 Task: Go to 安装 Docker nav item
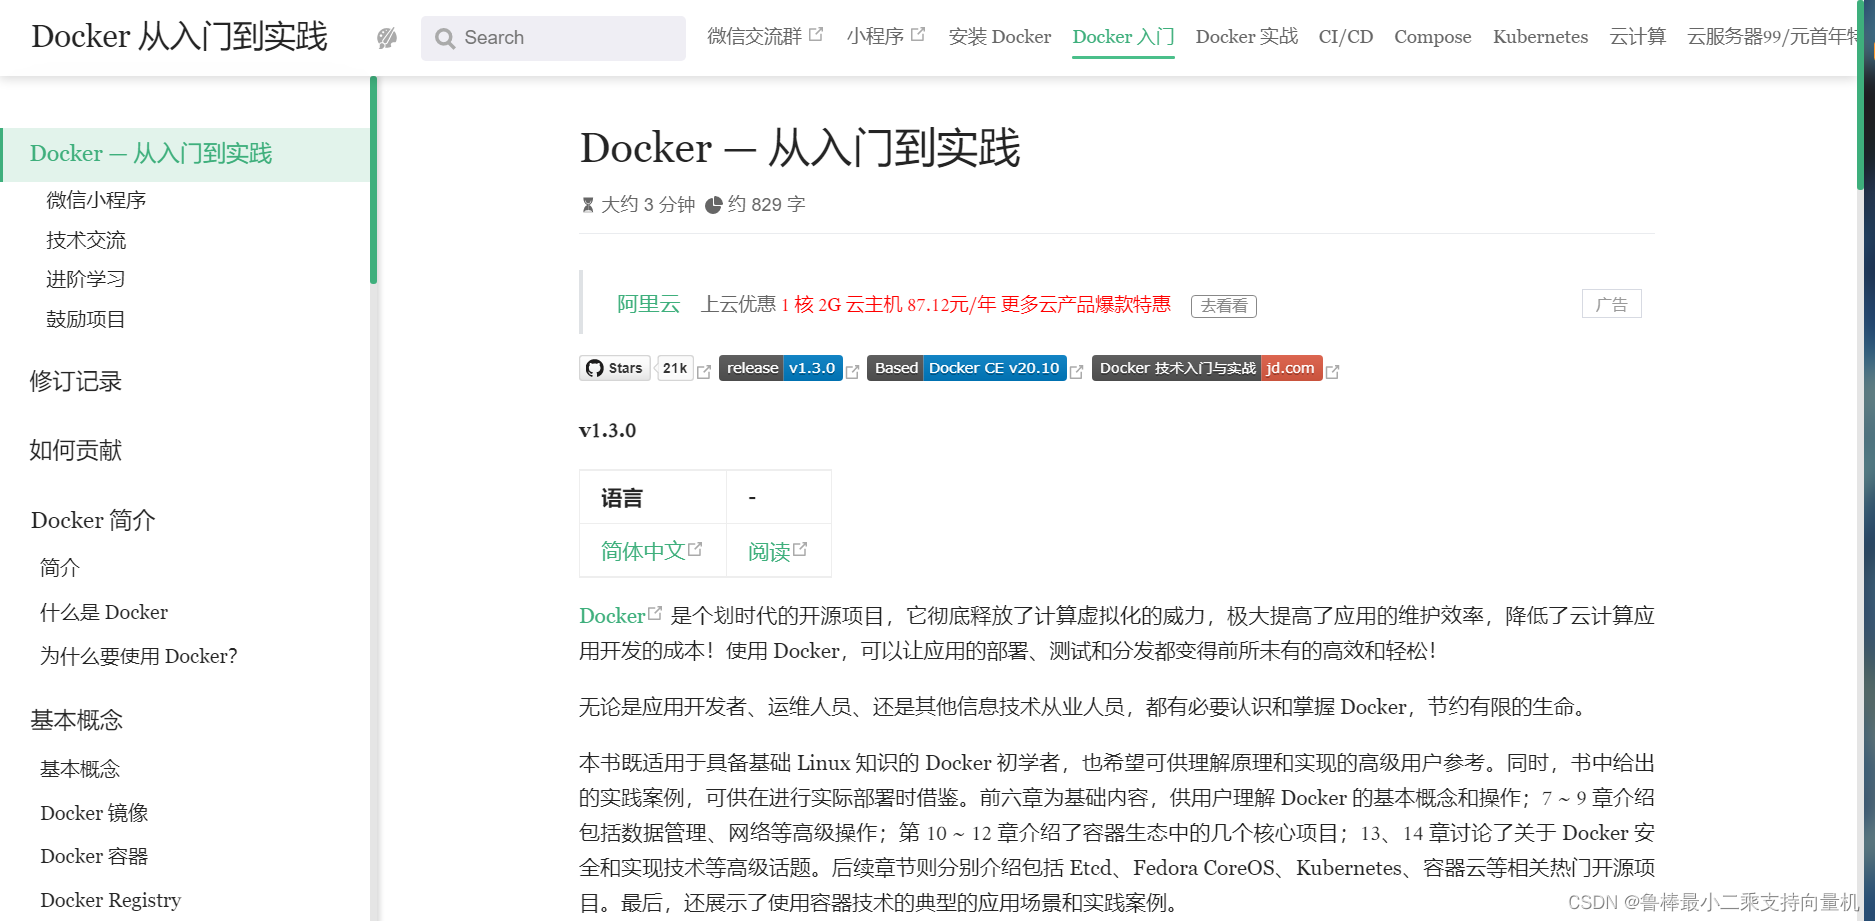(x=1000, y=37)
